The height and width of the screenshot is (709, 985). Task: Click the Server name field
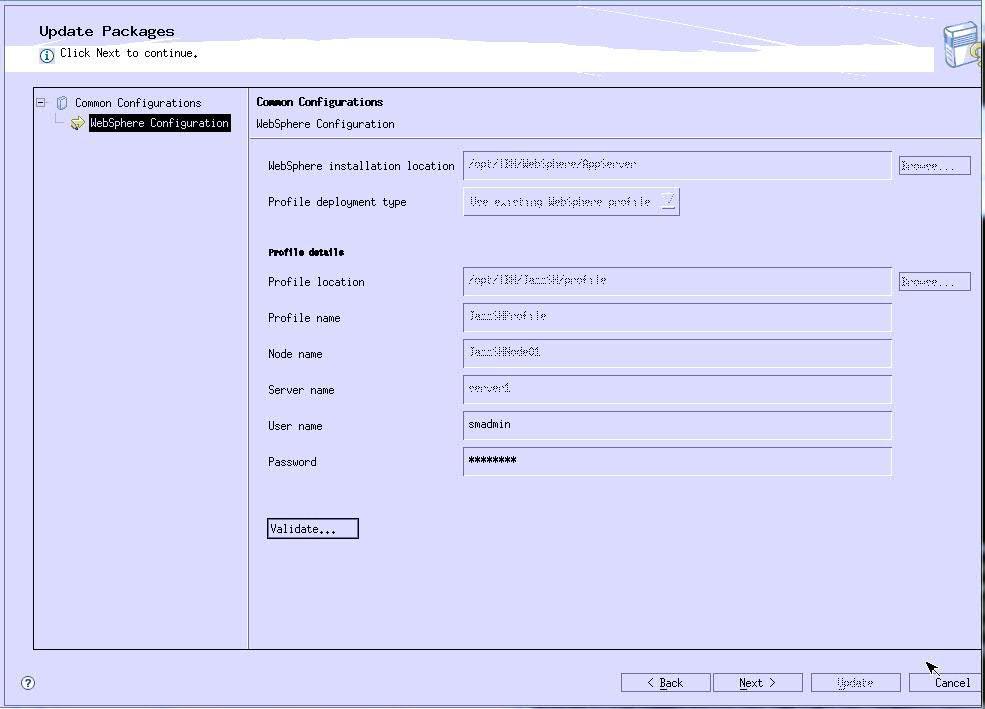click(677, 389)
